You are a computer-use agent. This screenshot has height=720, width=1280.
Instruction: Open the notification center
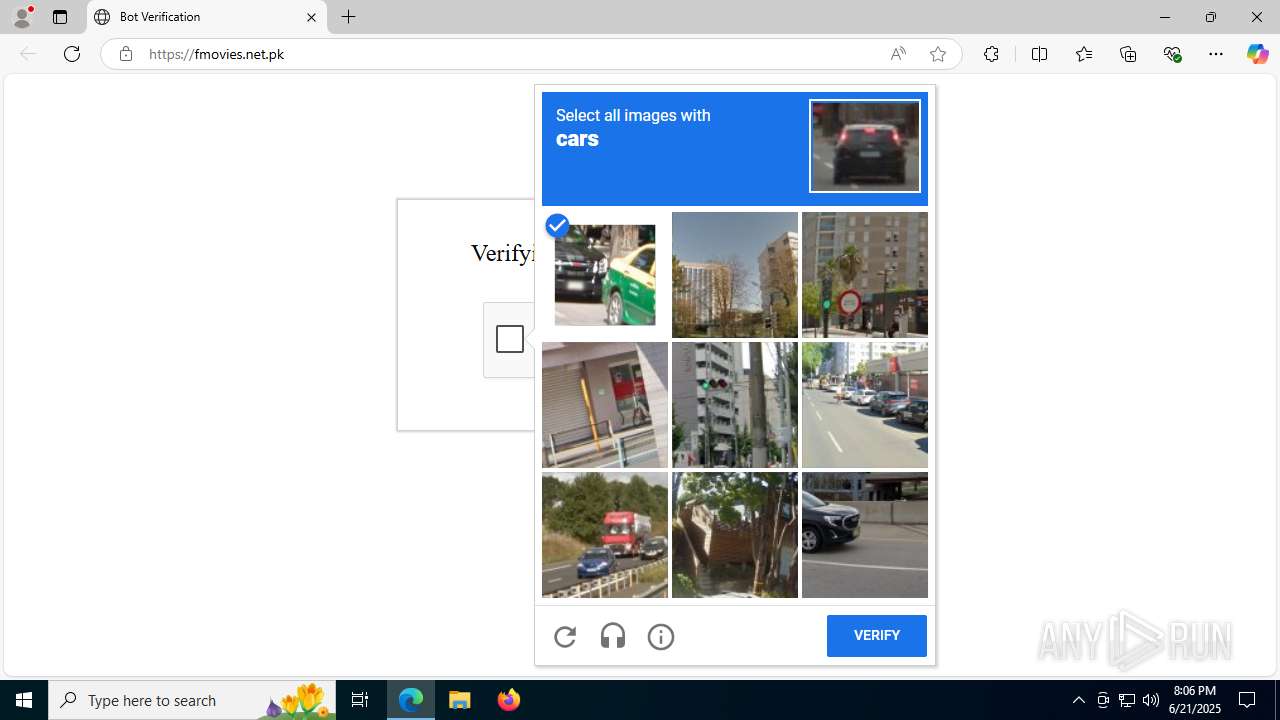1248,700
